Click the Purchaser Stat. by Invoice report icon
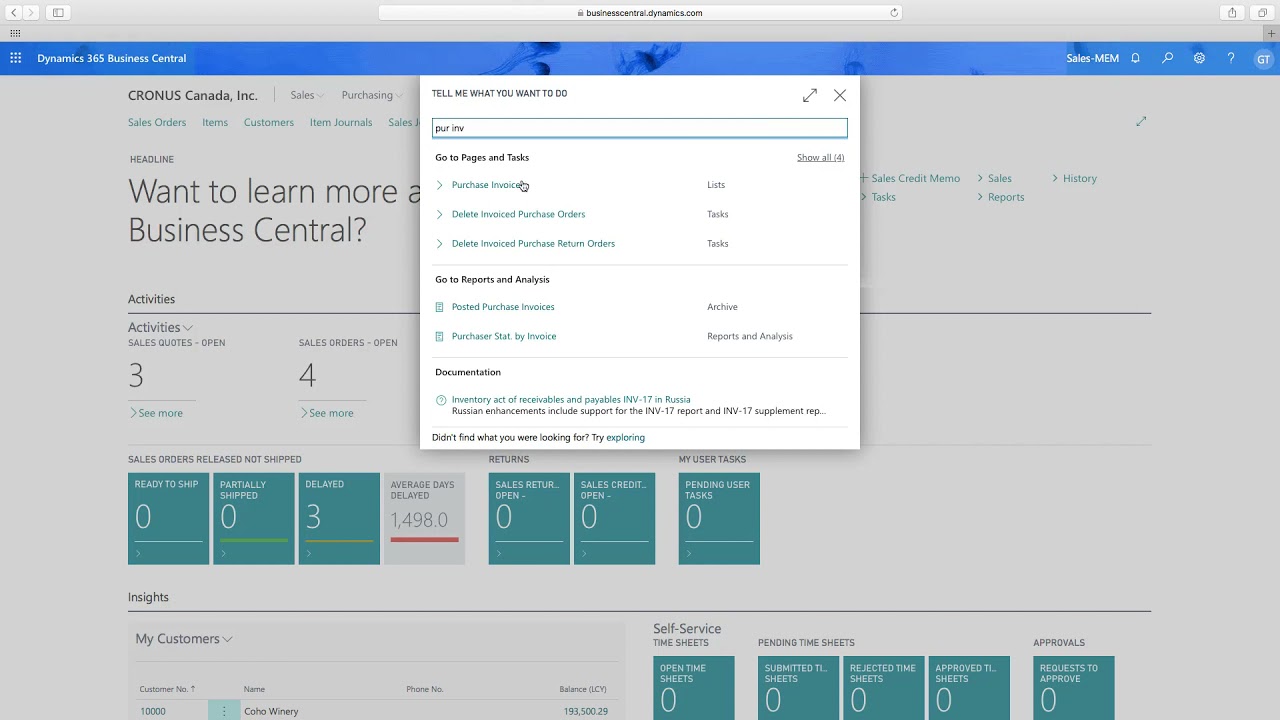1280x720 pixels. point(439,336)
